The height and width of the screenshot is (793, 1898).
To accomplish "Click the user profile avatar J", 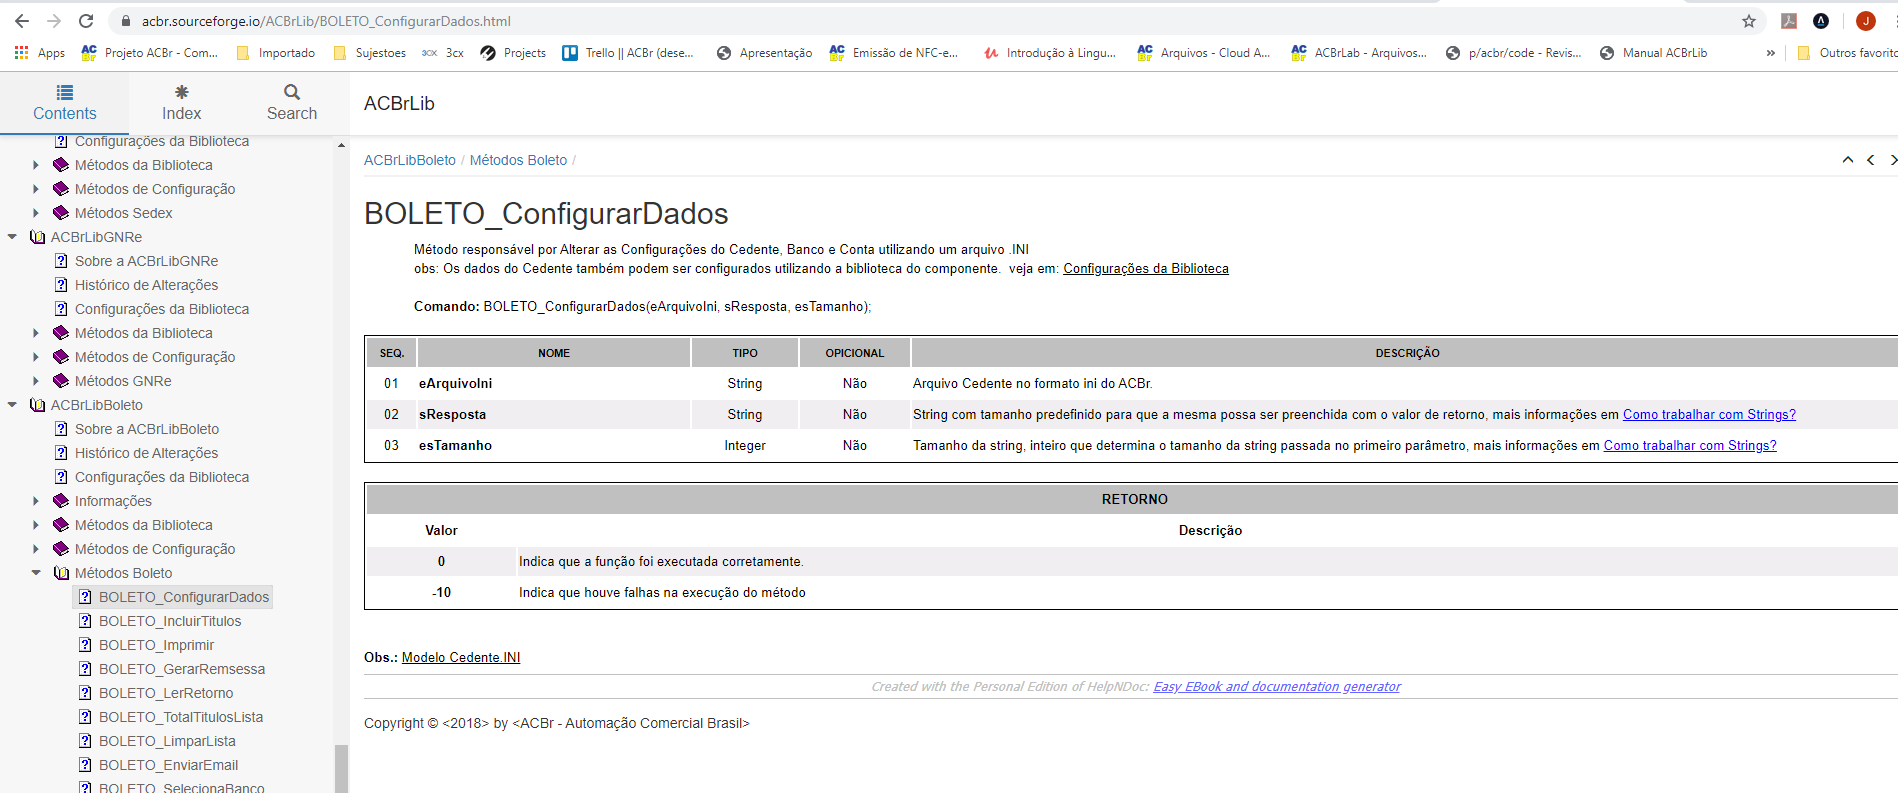I will (1866, 21).
